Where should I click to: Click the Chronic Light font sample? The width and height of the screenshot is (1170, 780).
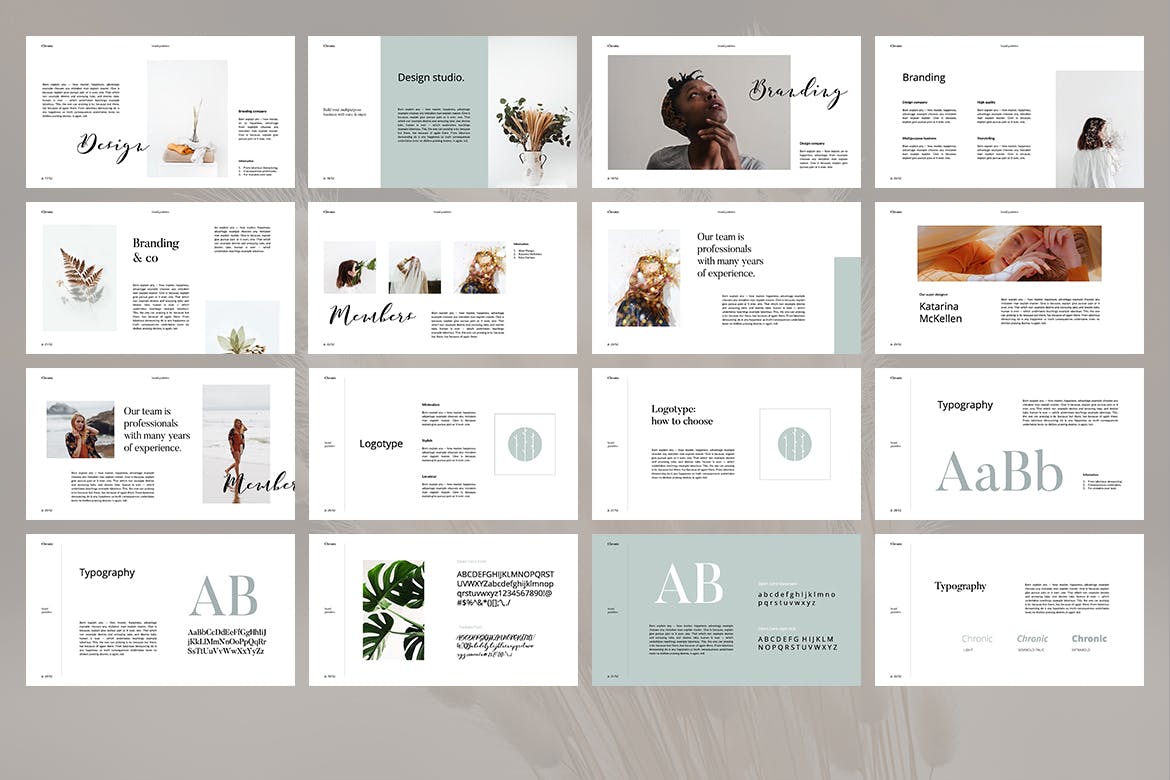pos(977,639)
